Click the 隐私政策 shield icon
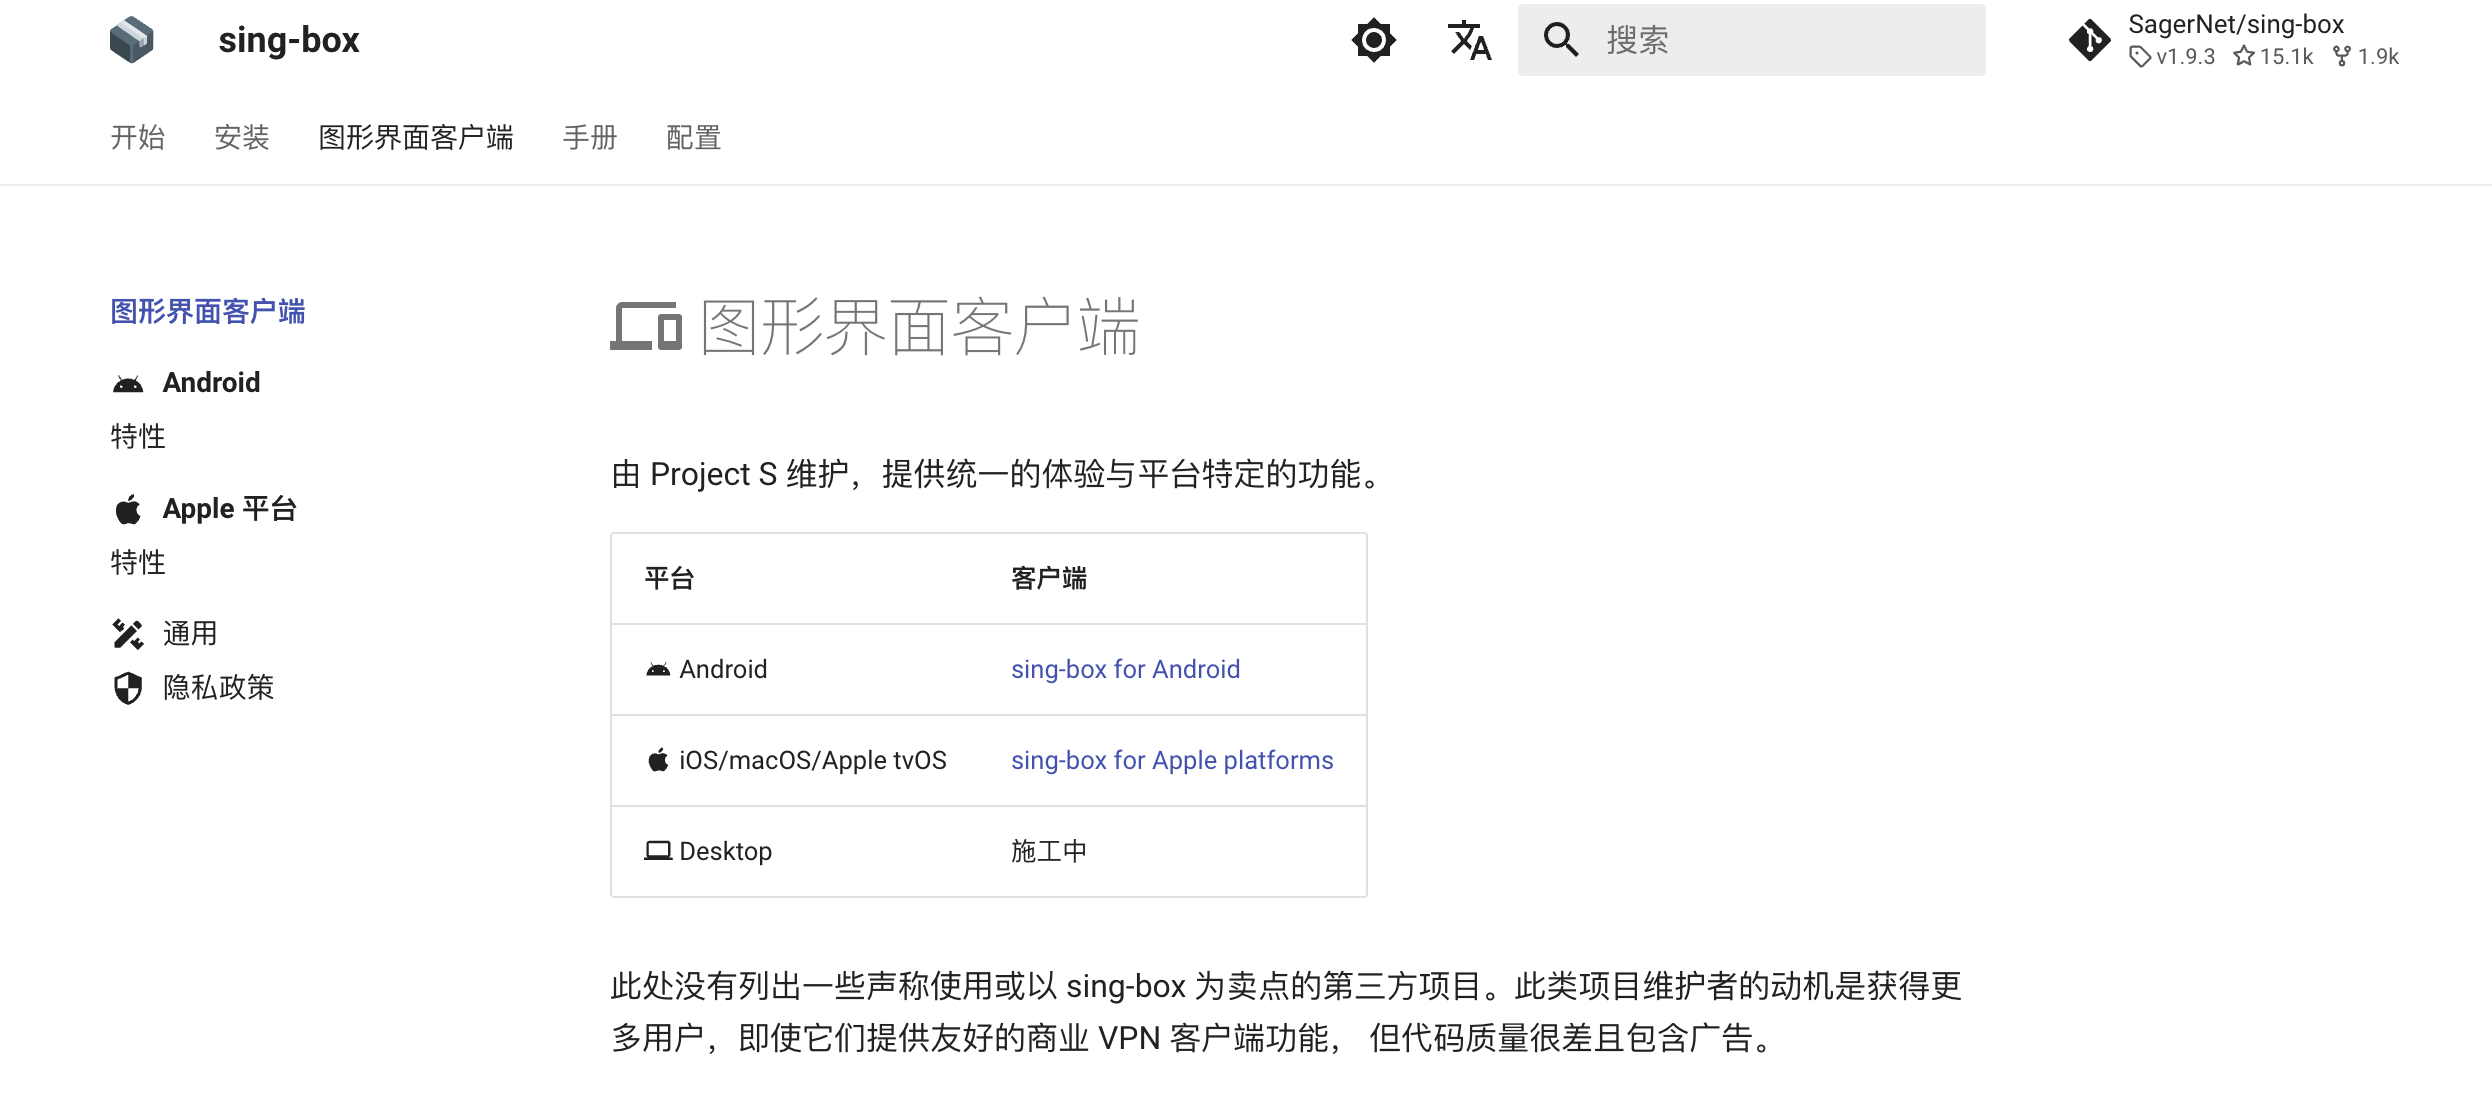Image resolution: width=2492 pixels, height=1100 pixels. 128,688
